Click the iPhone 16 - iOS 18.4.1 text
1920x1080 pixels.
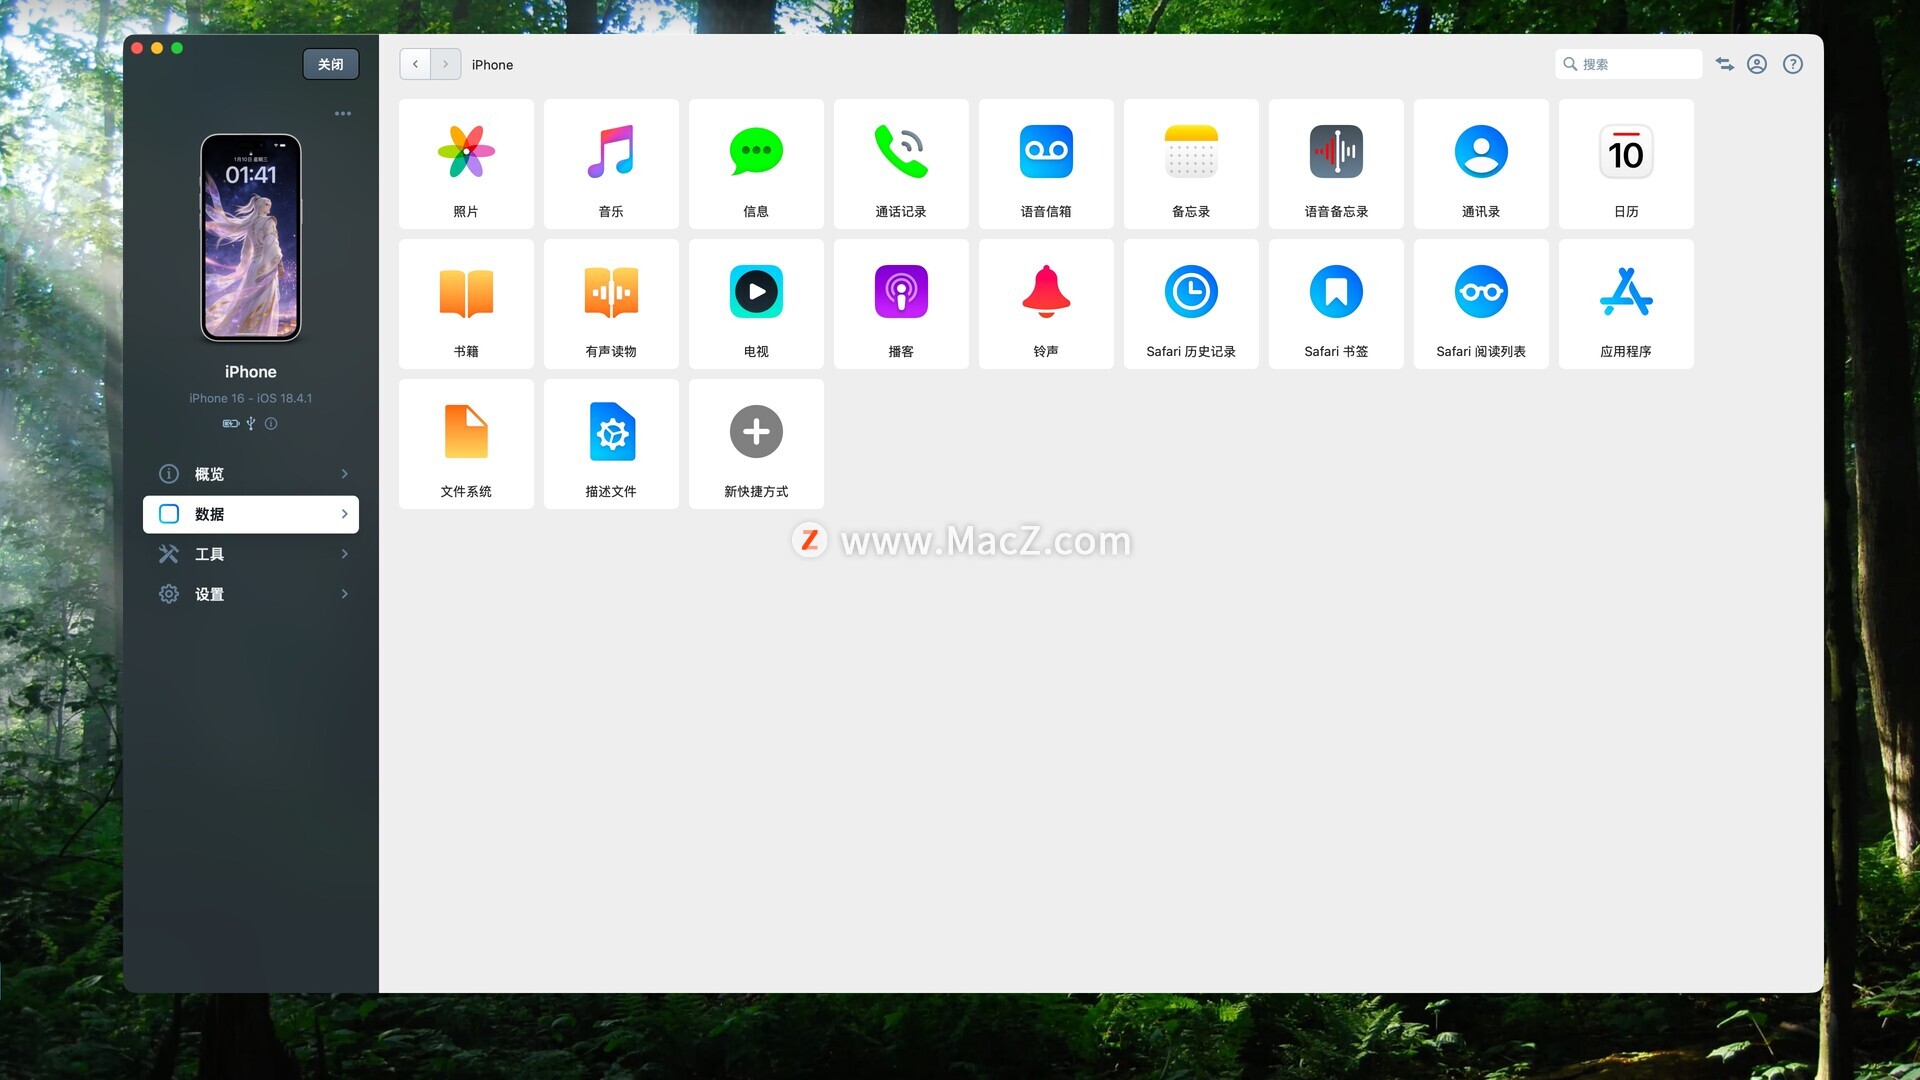tap(251, 398)
